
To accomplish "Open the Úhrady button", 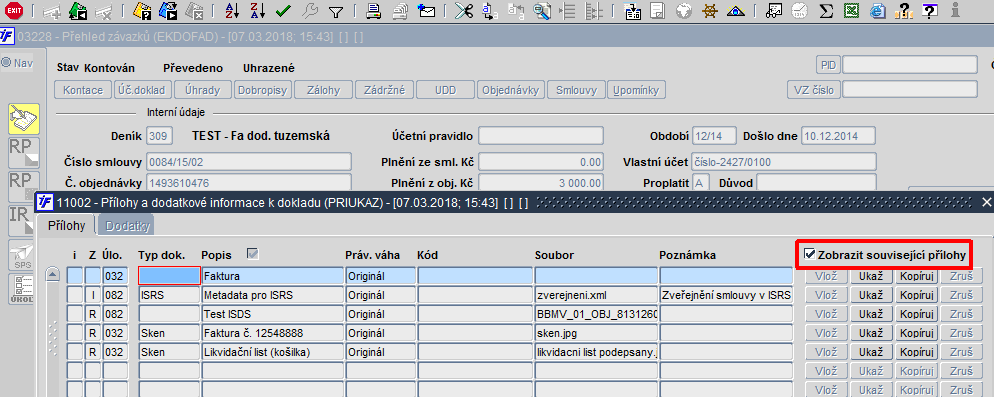I will 203,90.
